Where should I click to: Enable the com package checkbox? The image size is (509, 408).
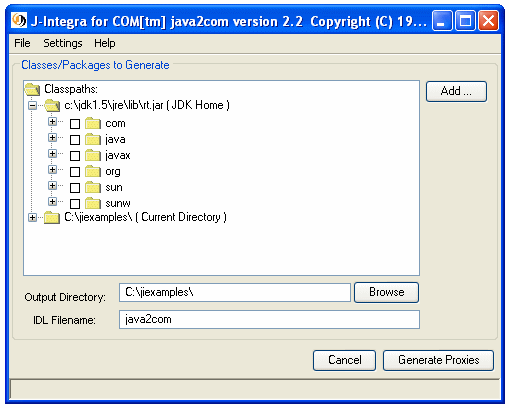point(75,124)
